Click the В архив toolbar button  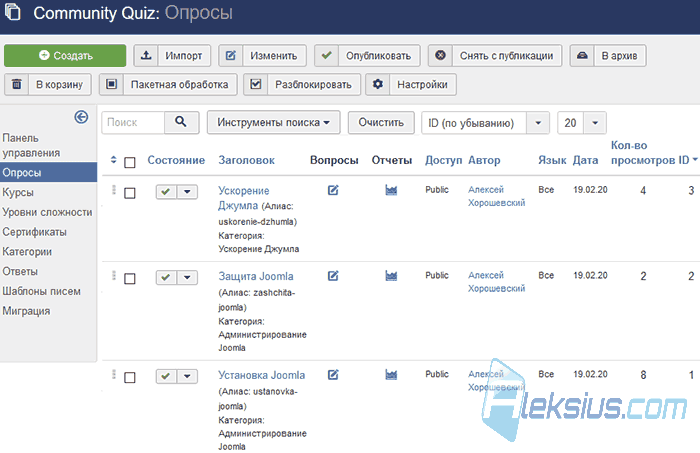(608, 55)
